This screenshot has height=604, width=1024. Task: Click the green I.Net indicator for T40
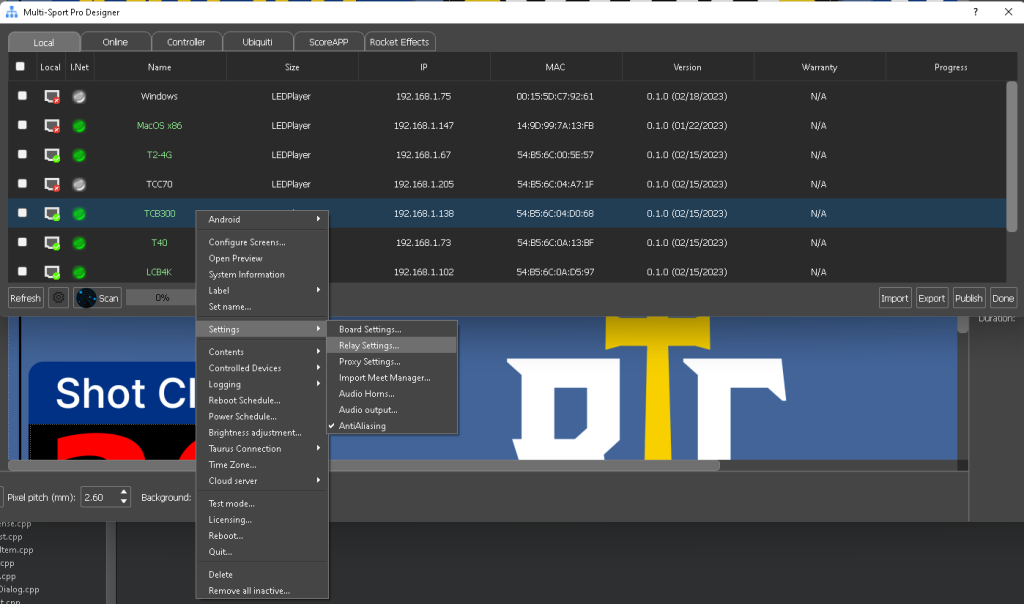point(79,243)
